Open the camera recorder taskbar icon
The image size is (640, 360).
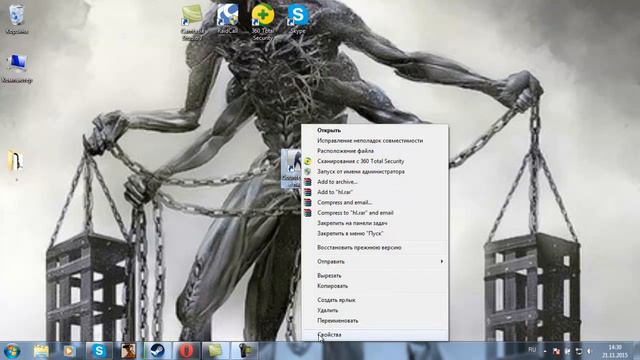245,351
